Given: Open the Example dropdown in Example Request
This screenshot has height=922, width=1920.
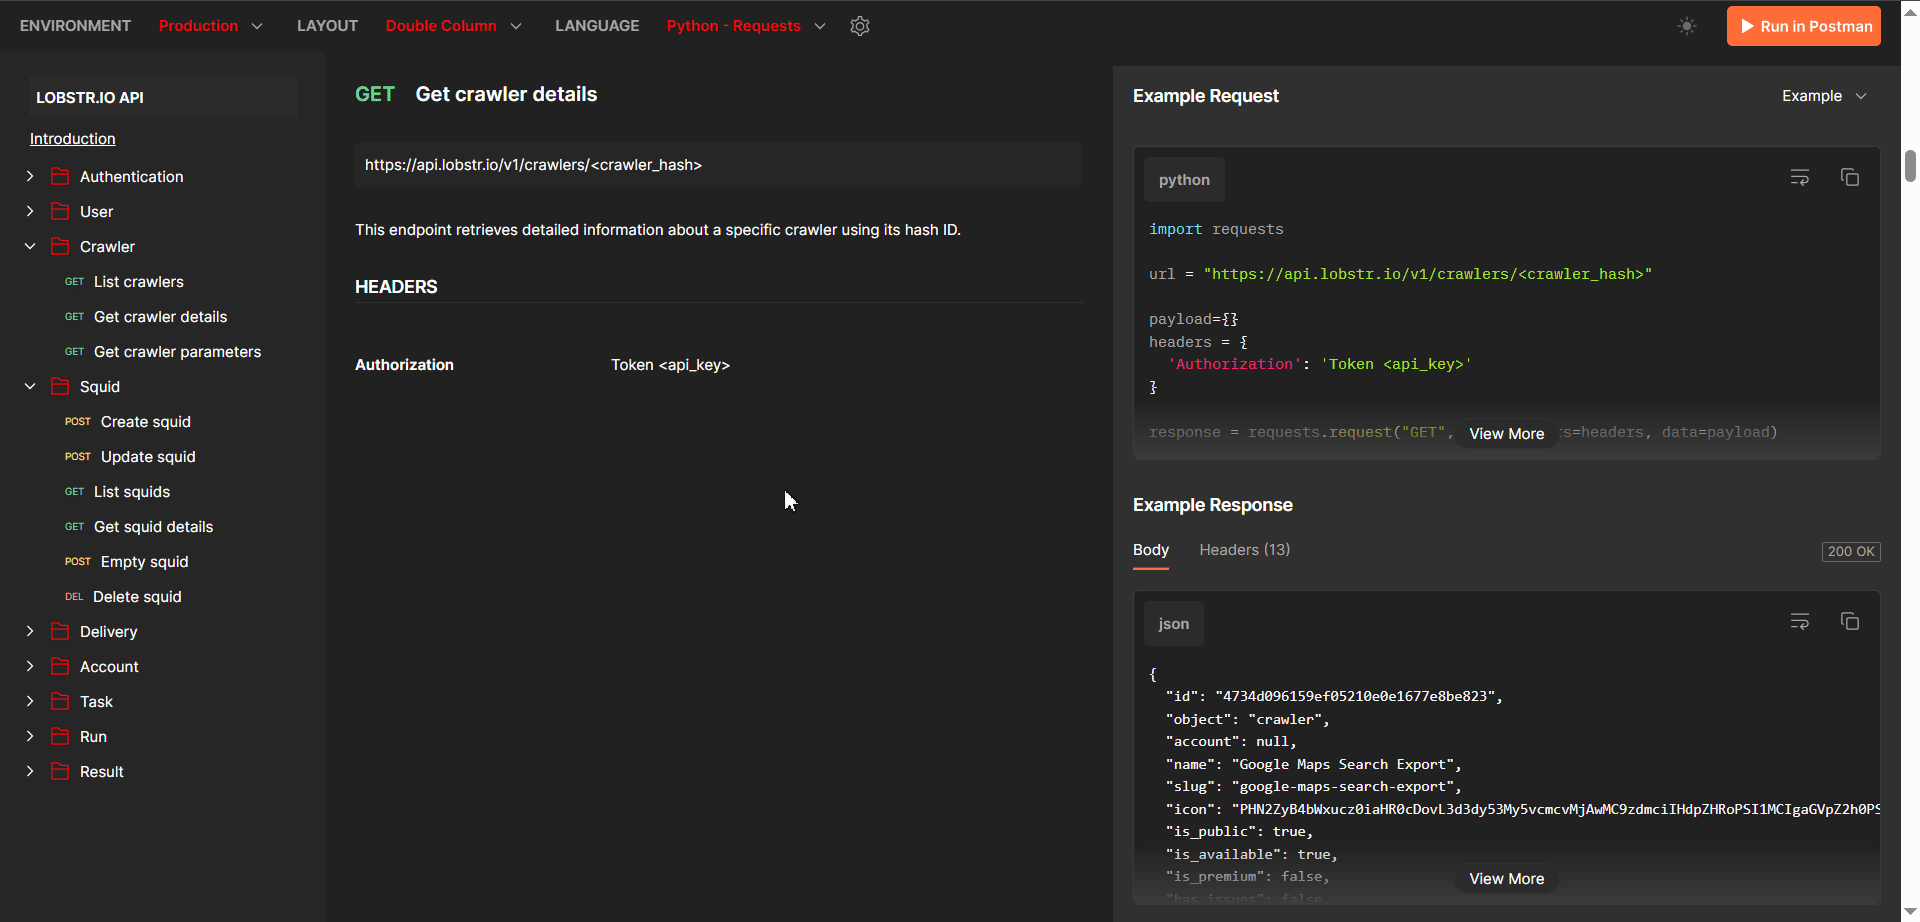Looking at the screenshot, I should click(x=1824, y=96).
